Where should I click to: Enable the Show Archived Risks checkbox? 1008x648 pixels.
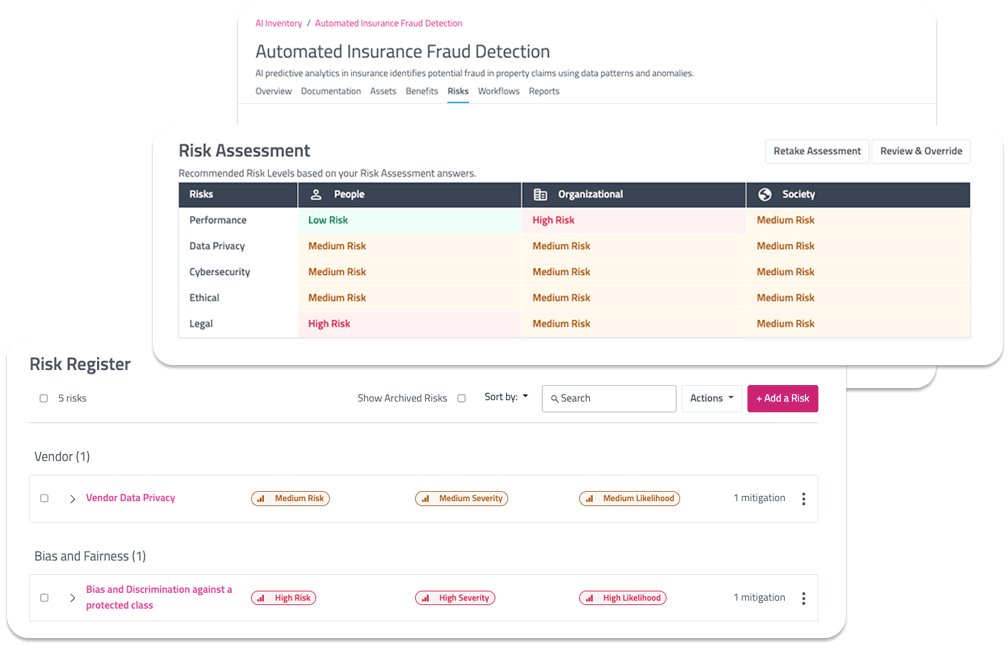click(461, 398)
